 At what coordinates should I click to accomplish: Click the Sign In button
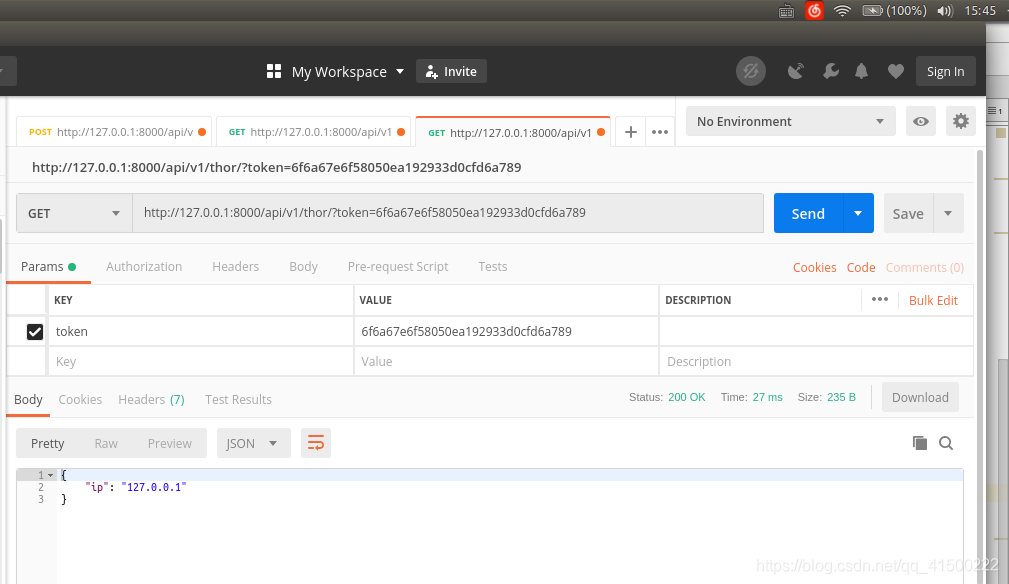945,71
